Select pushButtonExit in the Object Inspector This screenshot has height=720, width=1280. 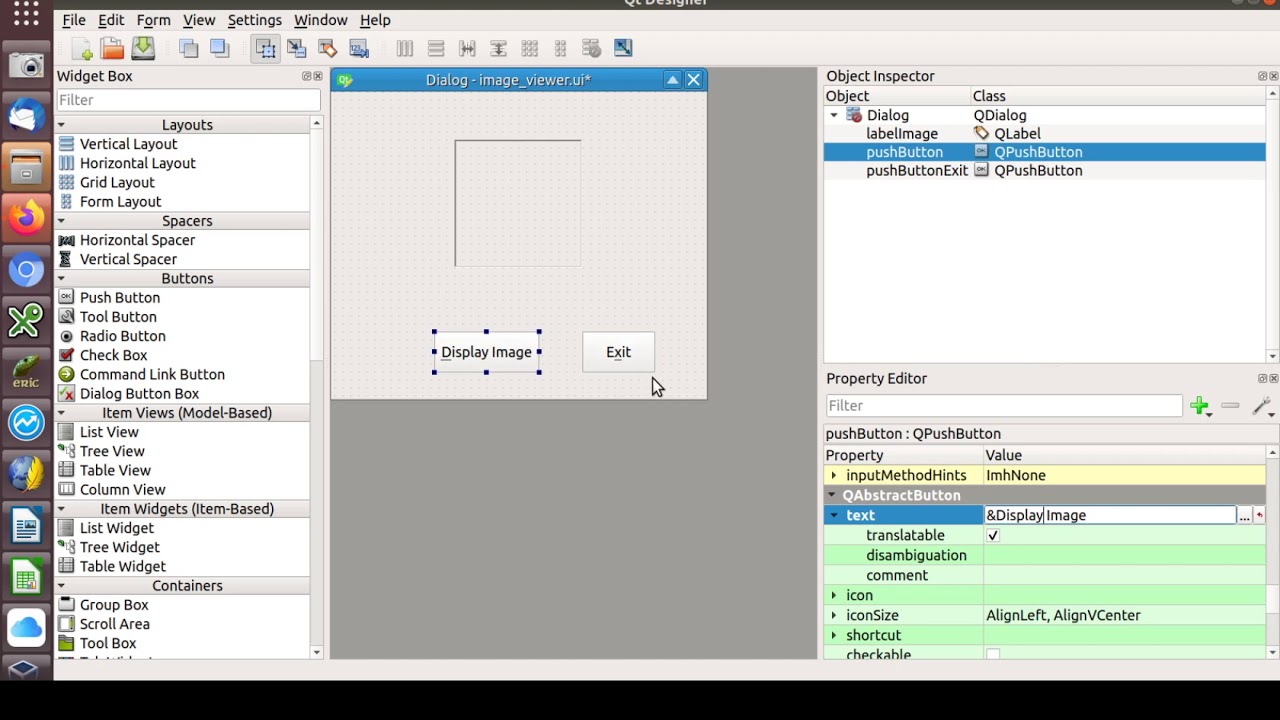tap(917, 171)
